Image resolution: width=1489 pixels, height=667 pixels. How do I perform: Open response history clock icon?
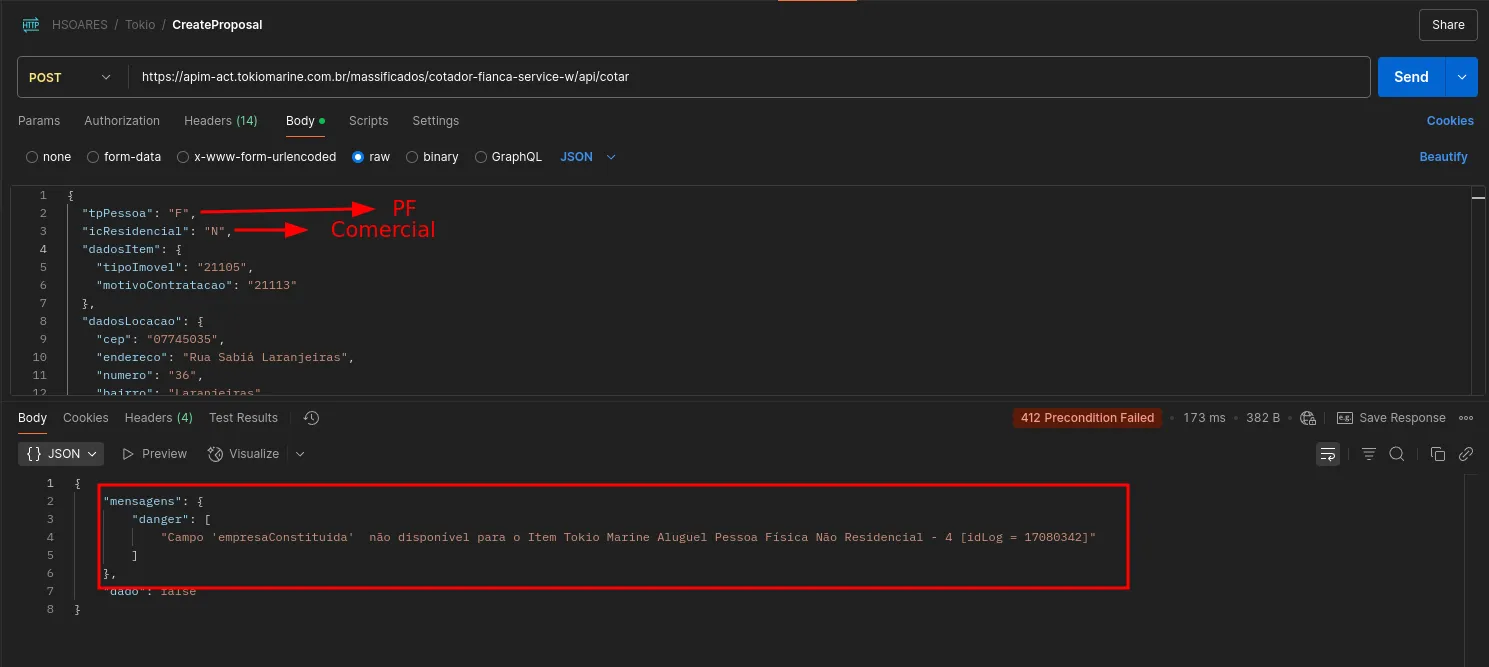311,418
